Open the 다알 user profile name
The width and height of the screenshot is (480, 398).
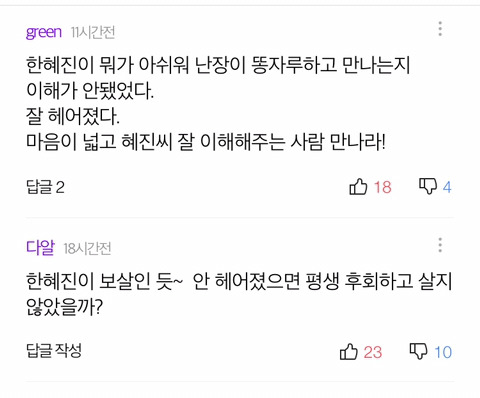pos(40,248)
